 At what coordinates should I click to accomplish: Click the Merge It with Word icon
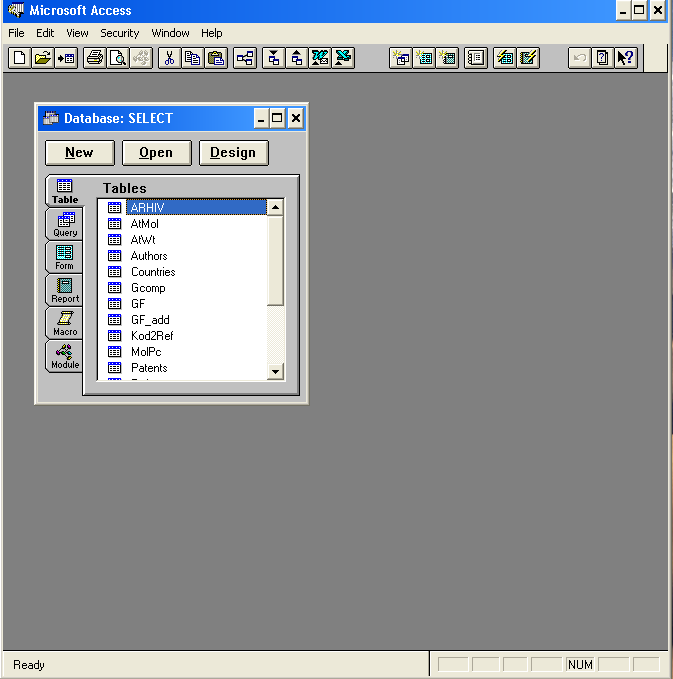pyautogui.click(x=320, y=58)
